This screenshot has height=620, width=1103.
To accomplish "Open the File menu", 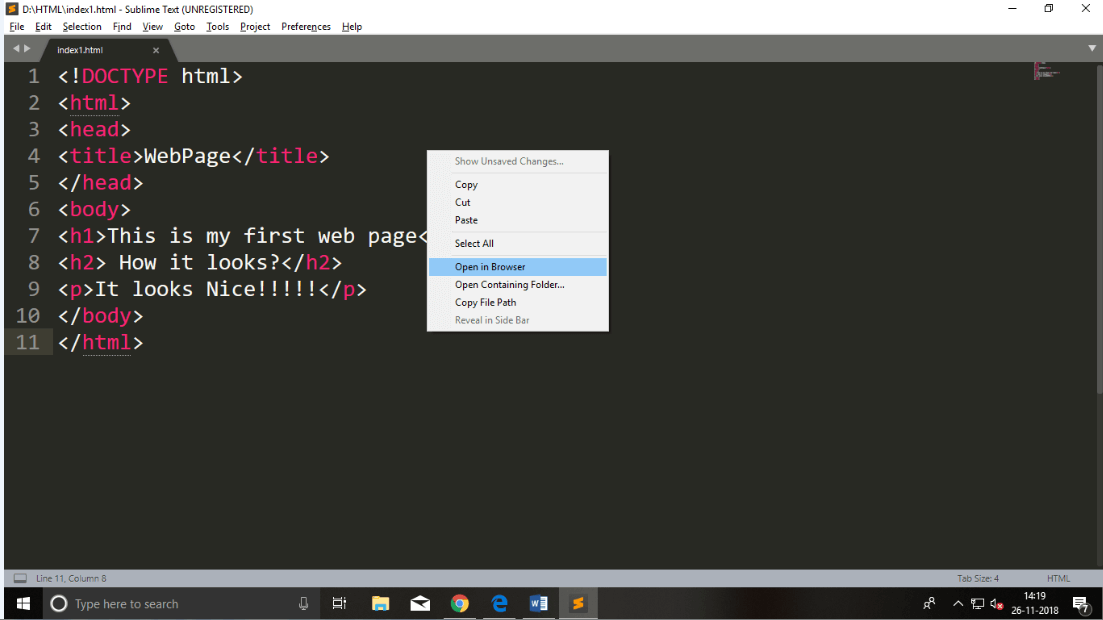I will pyautogui.click(x=17, y=27).
